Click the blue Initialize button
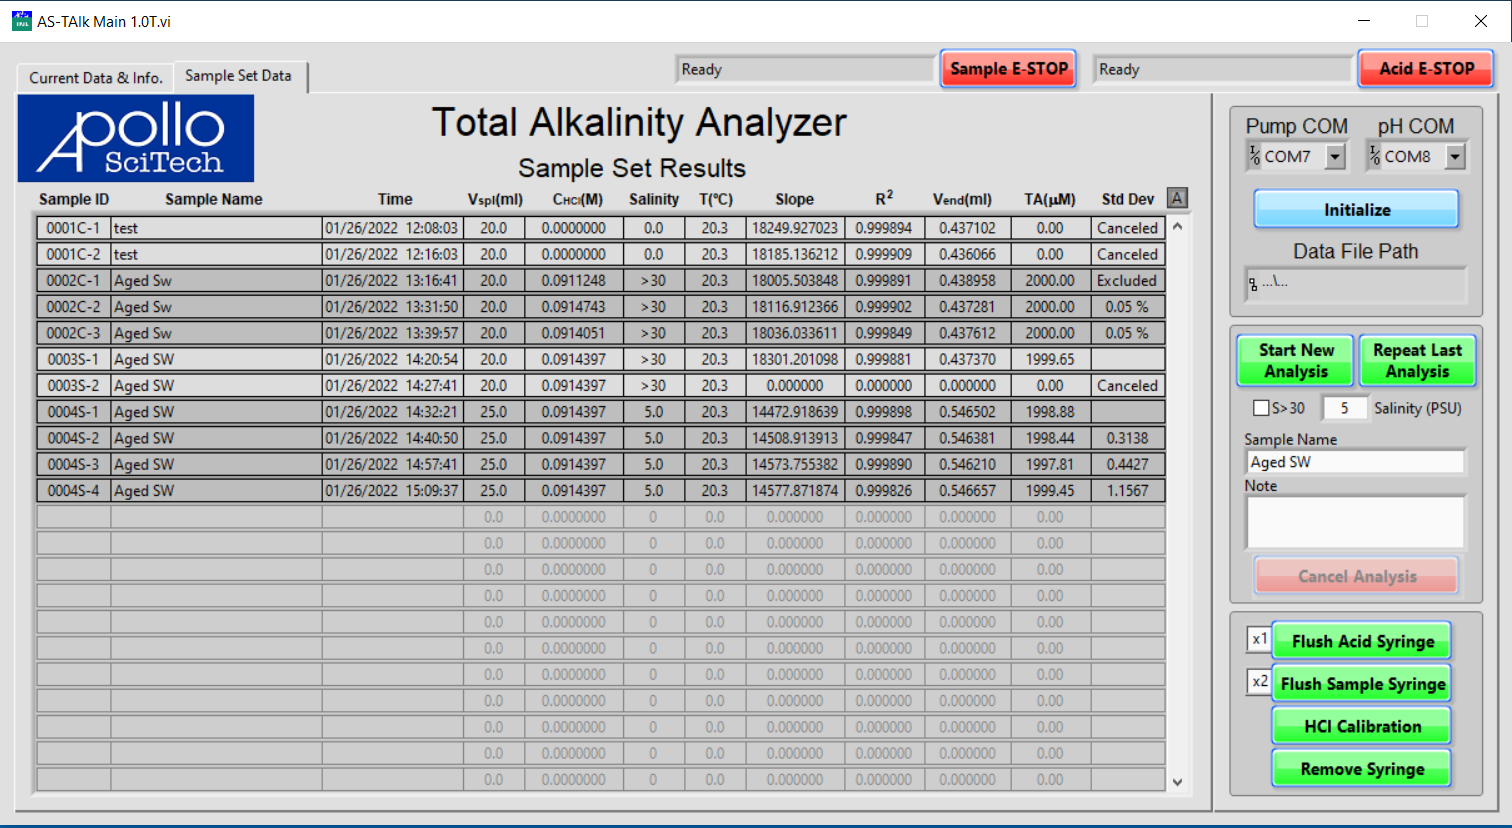This screenshot has height=828, width=1512. click(x=1356, y=210)
